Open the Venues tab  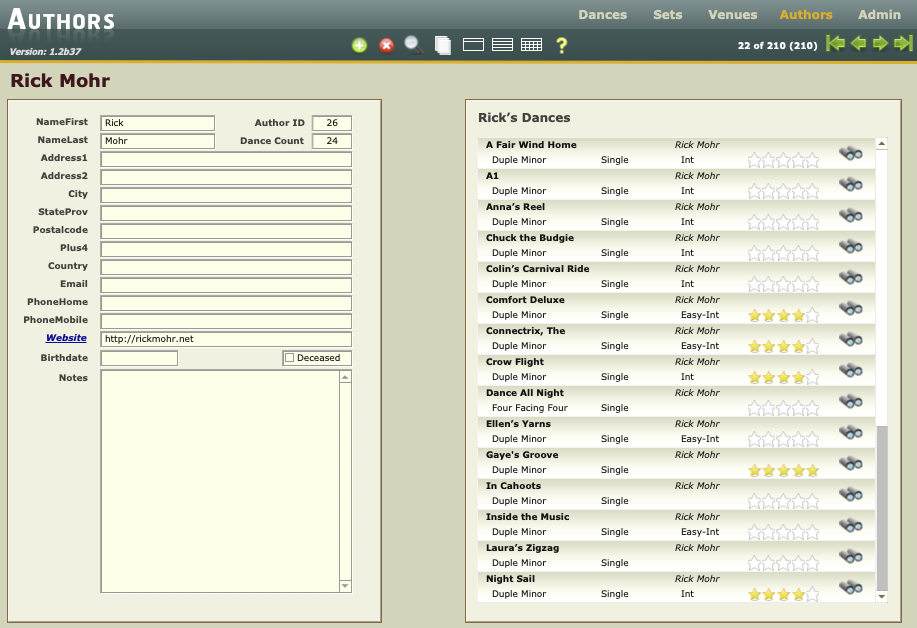click(732, 15)
